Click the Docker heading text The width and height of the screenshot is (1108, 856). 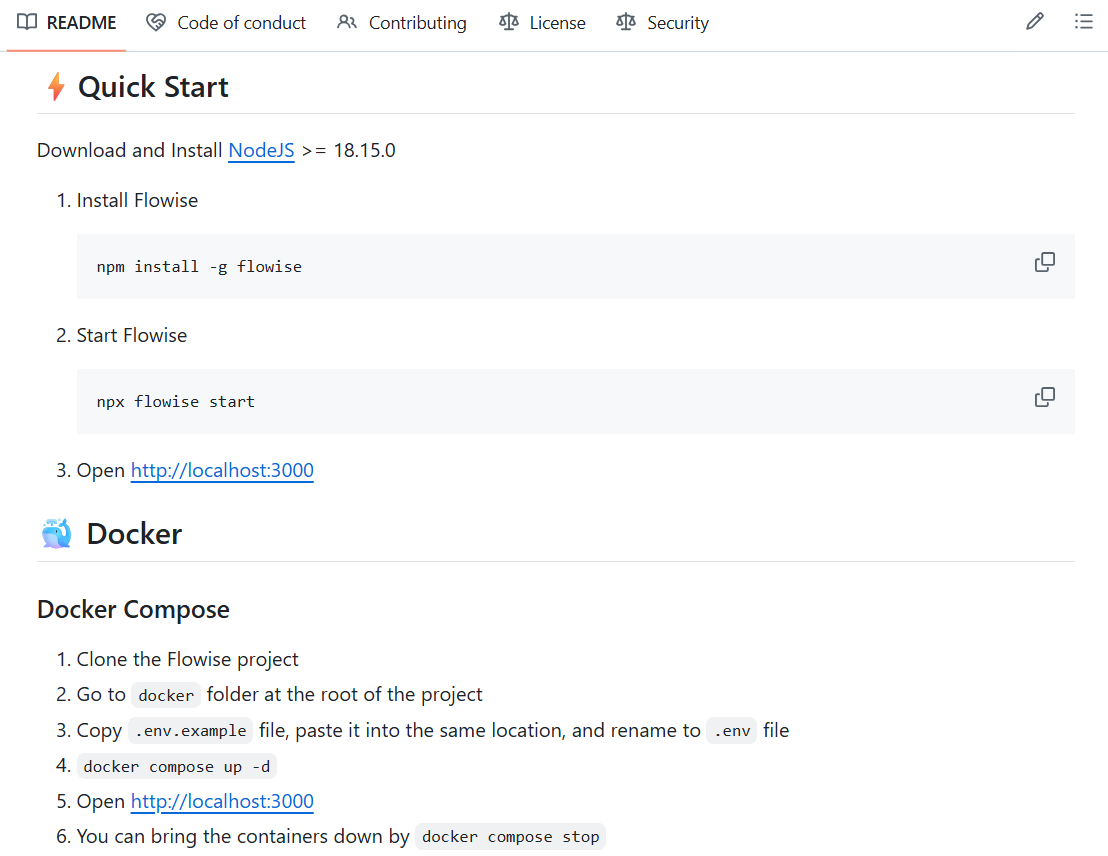click(134, 534)
